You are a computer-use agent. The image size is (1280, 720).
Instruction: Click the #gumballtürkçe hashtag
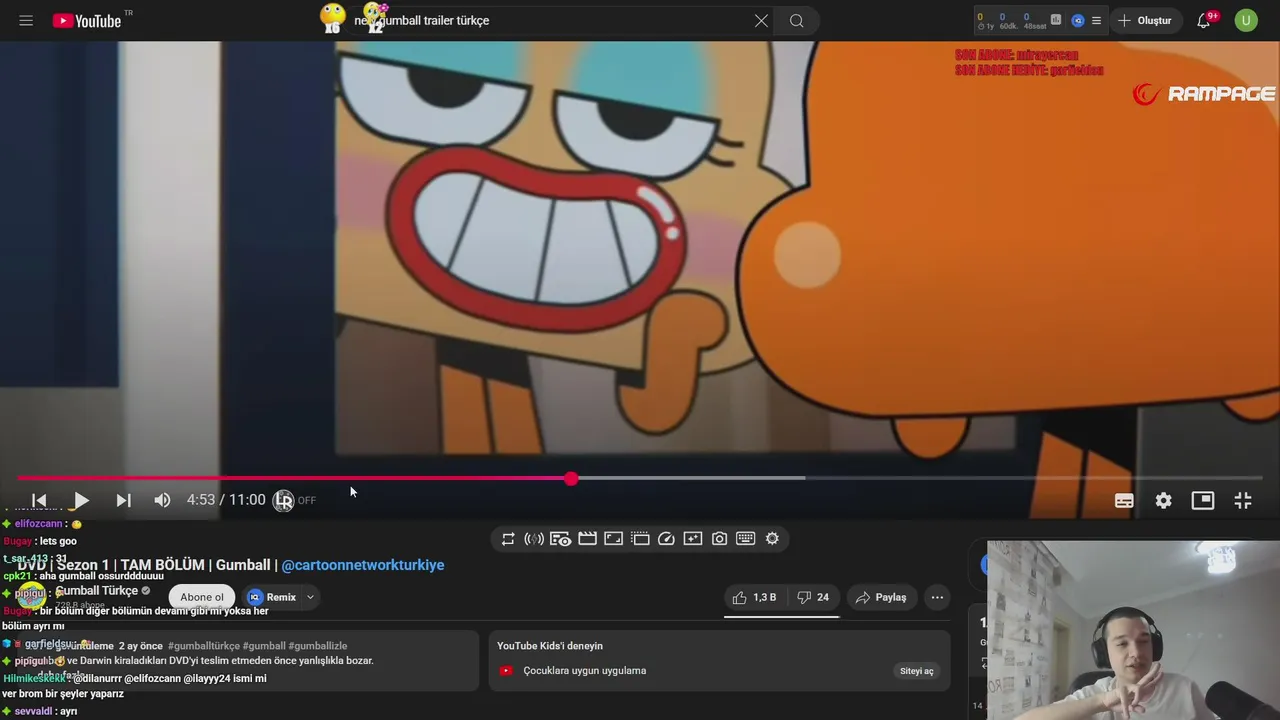(x=204, y=646)
